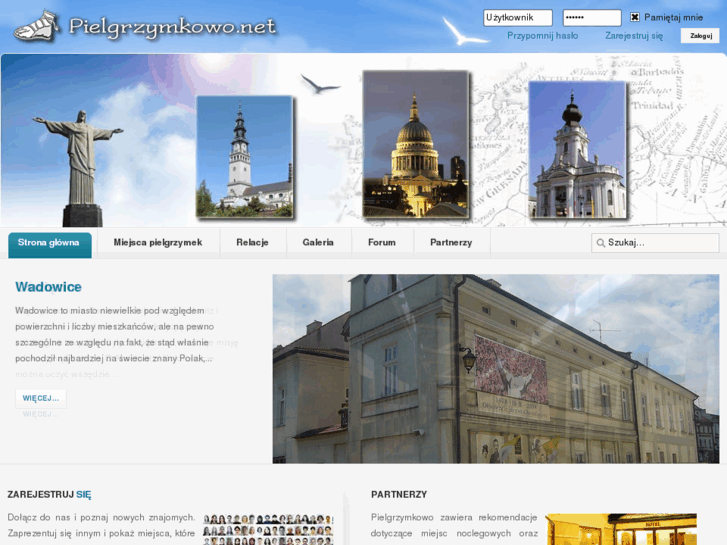Focus the Użytkownik username field
This screenshot has height=545, width=727.
[x=517, y=18]
